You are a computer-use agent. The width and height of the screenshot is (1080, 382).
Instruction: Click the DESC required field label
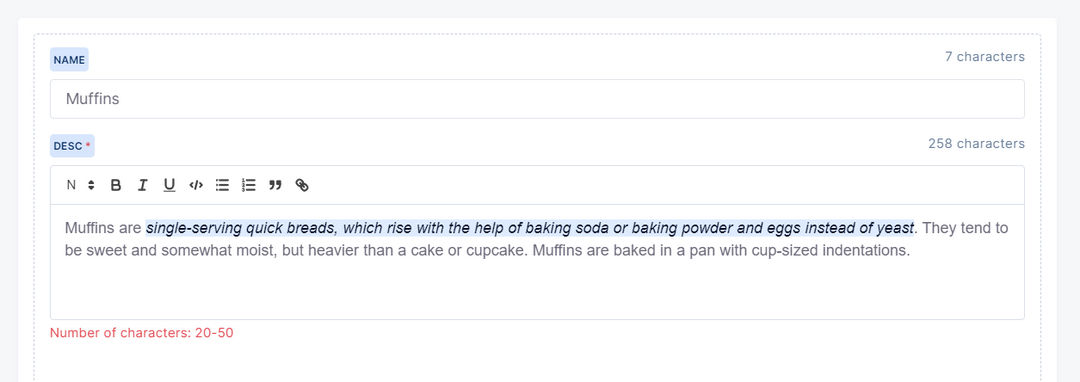72,146
